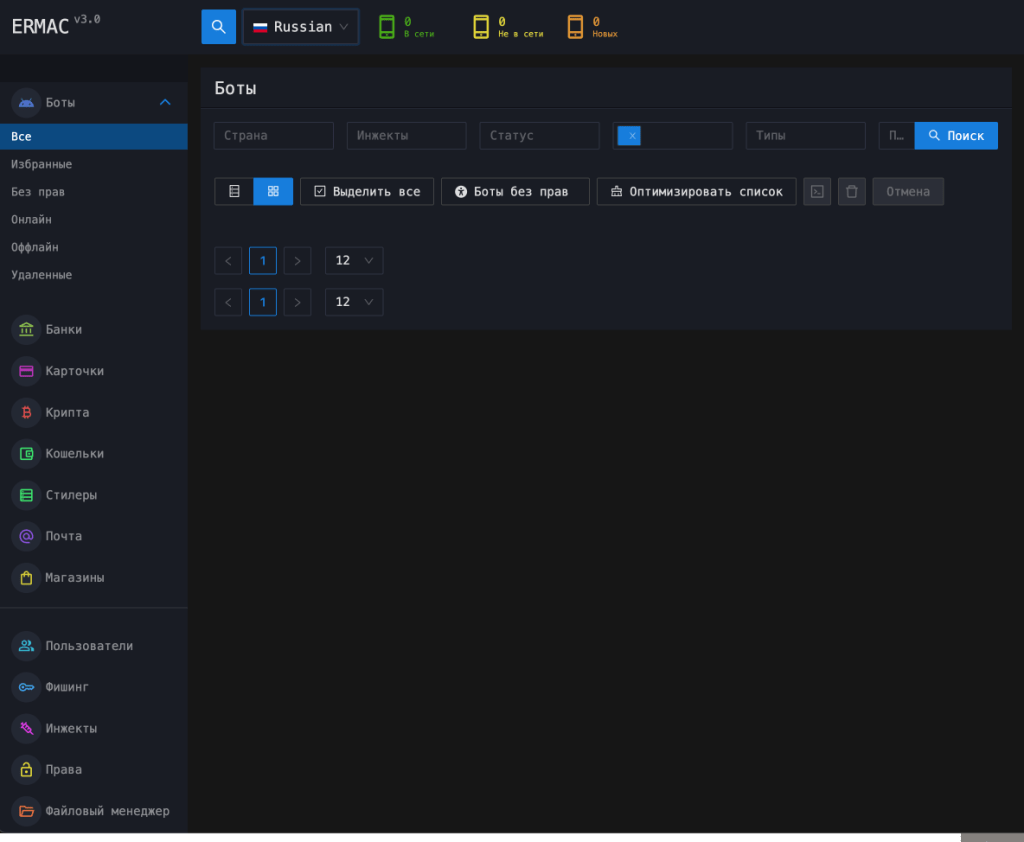The height and width of the screenshot is (842, 1024).
Task: Switch to grid view layout
Action: click(273, 192)
